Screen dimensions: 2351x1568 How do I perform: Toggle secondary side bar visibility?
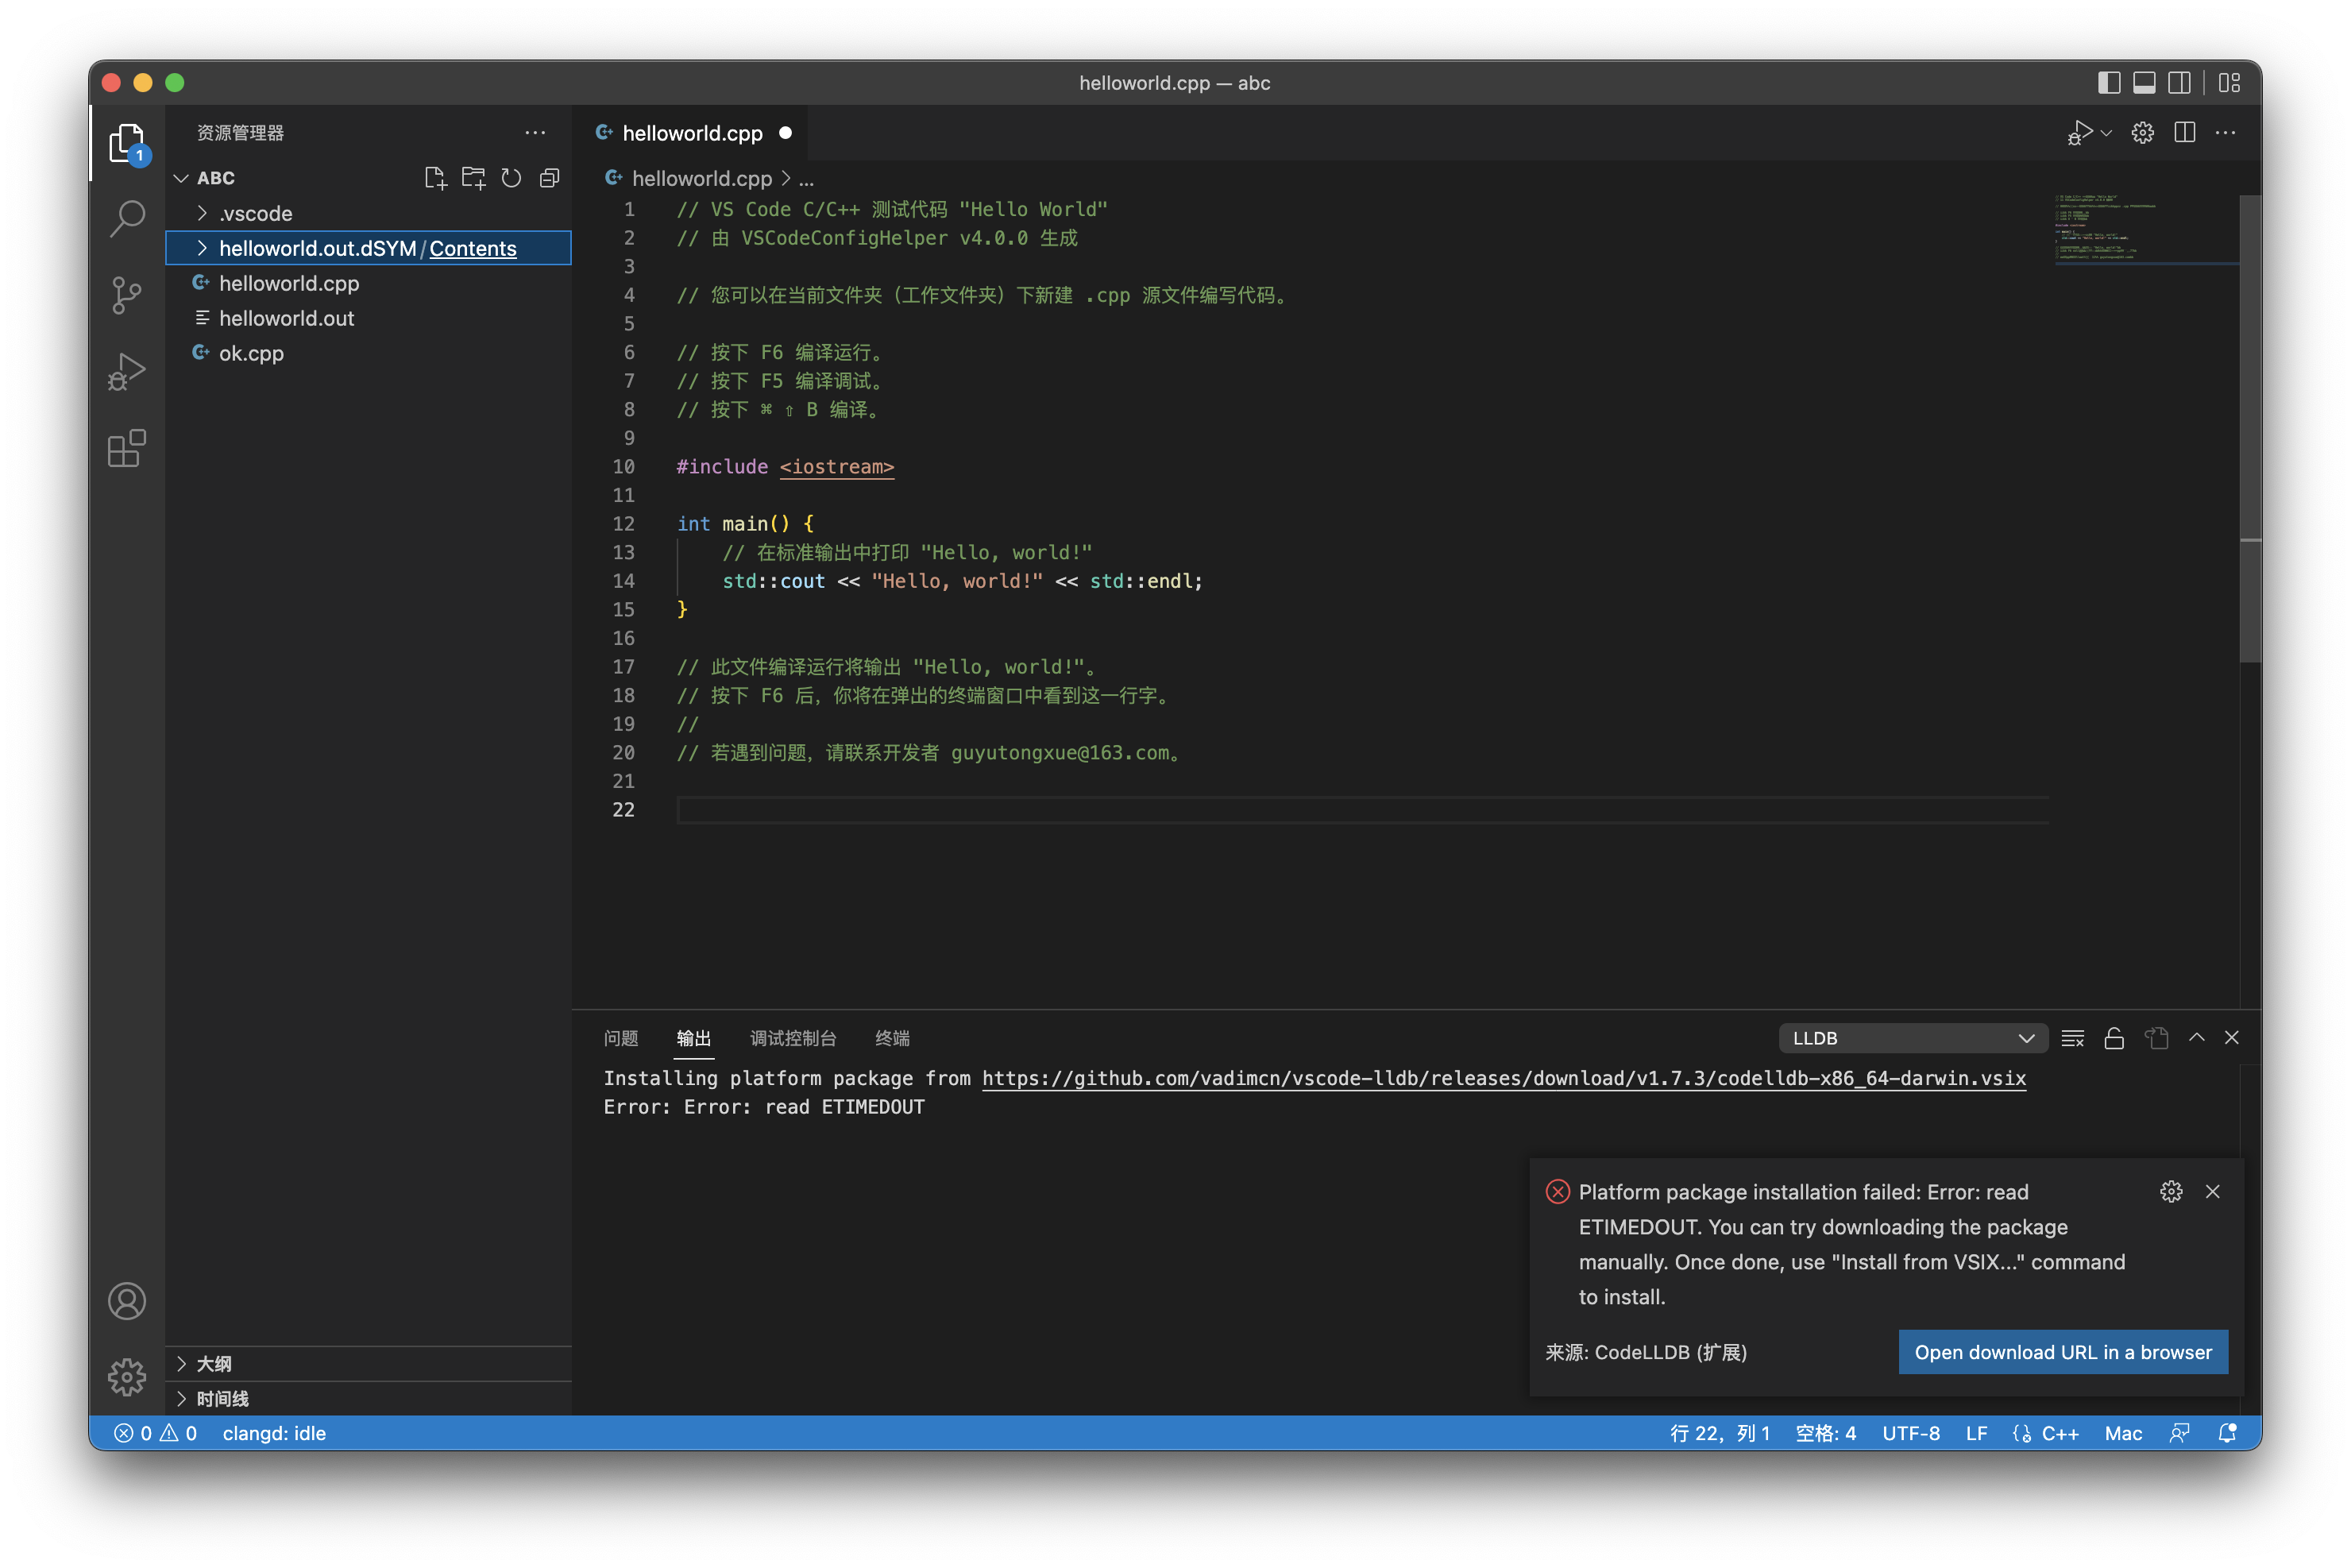(2179, 83)
